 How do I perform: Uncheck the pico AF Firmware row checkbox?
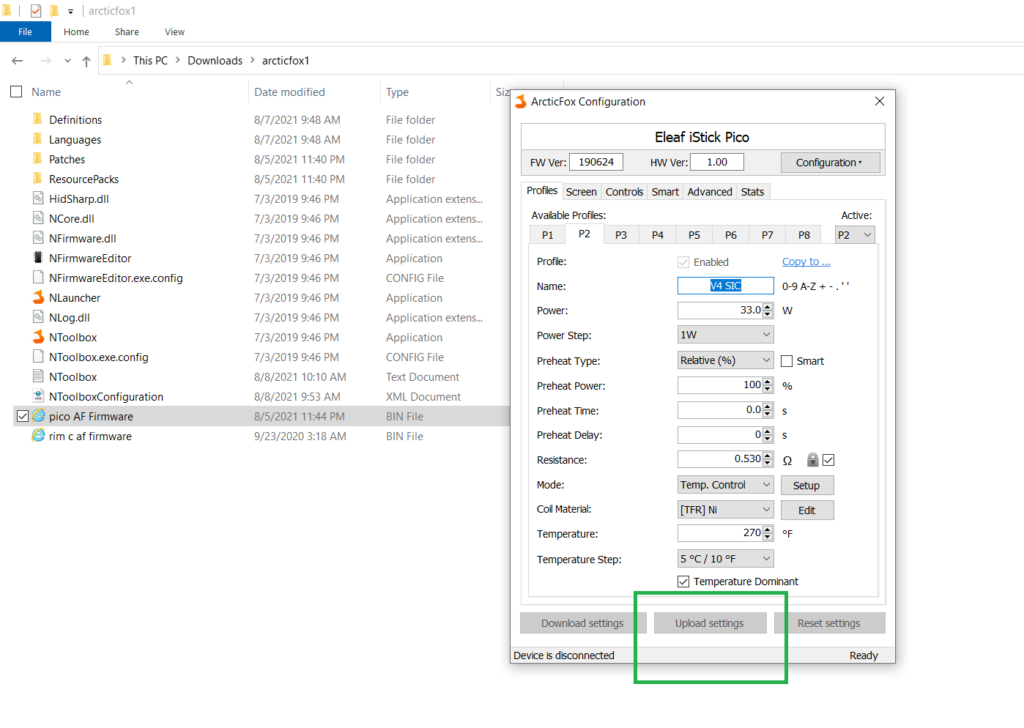tap(23, 416)
